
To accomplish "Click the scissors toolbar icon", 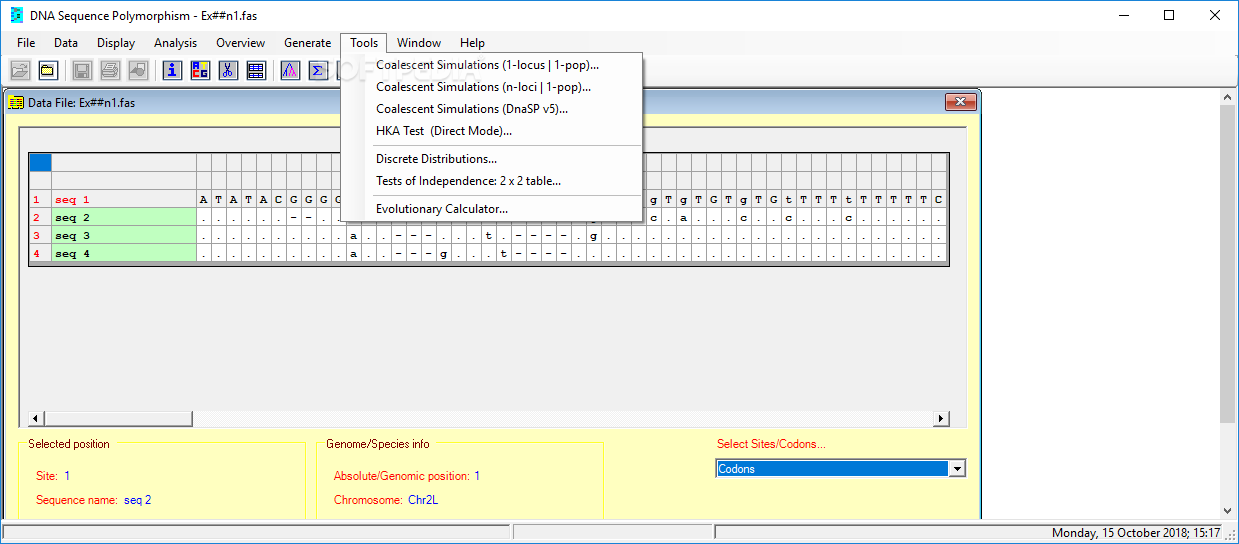I will coord(228,70).
